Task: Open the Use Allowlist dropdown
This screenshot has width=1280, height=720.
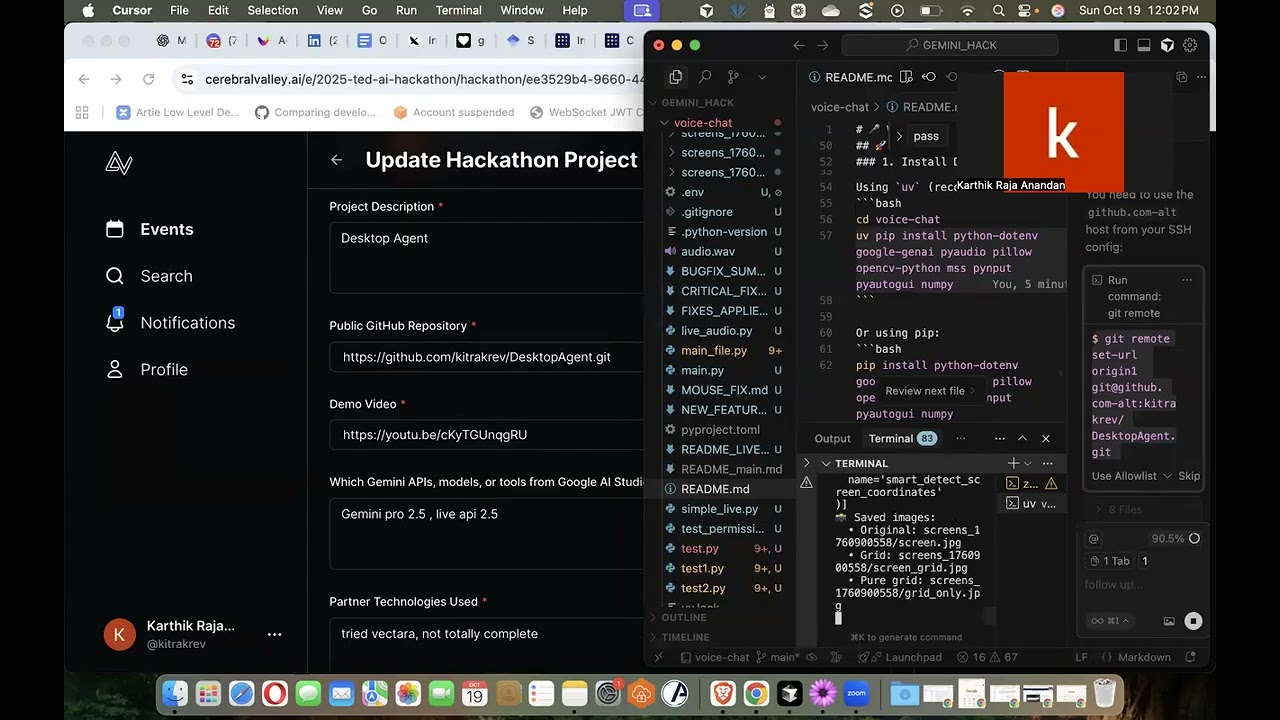Action: tap(1130, 476)
